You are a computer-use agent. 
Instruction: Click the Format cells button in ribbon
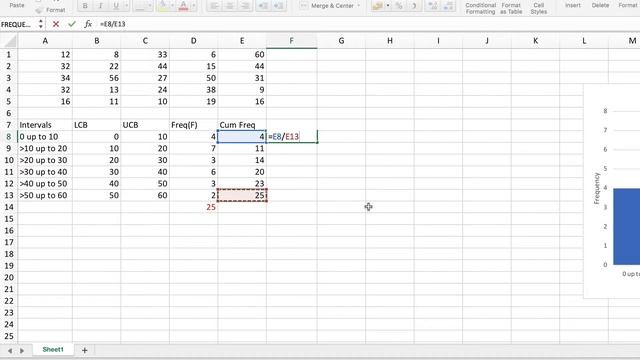pos(629,5)
